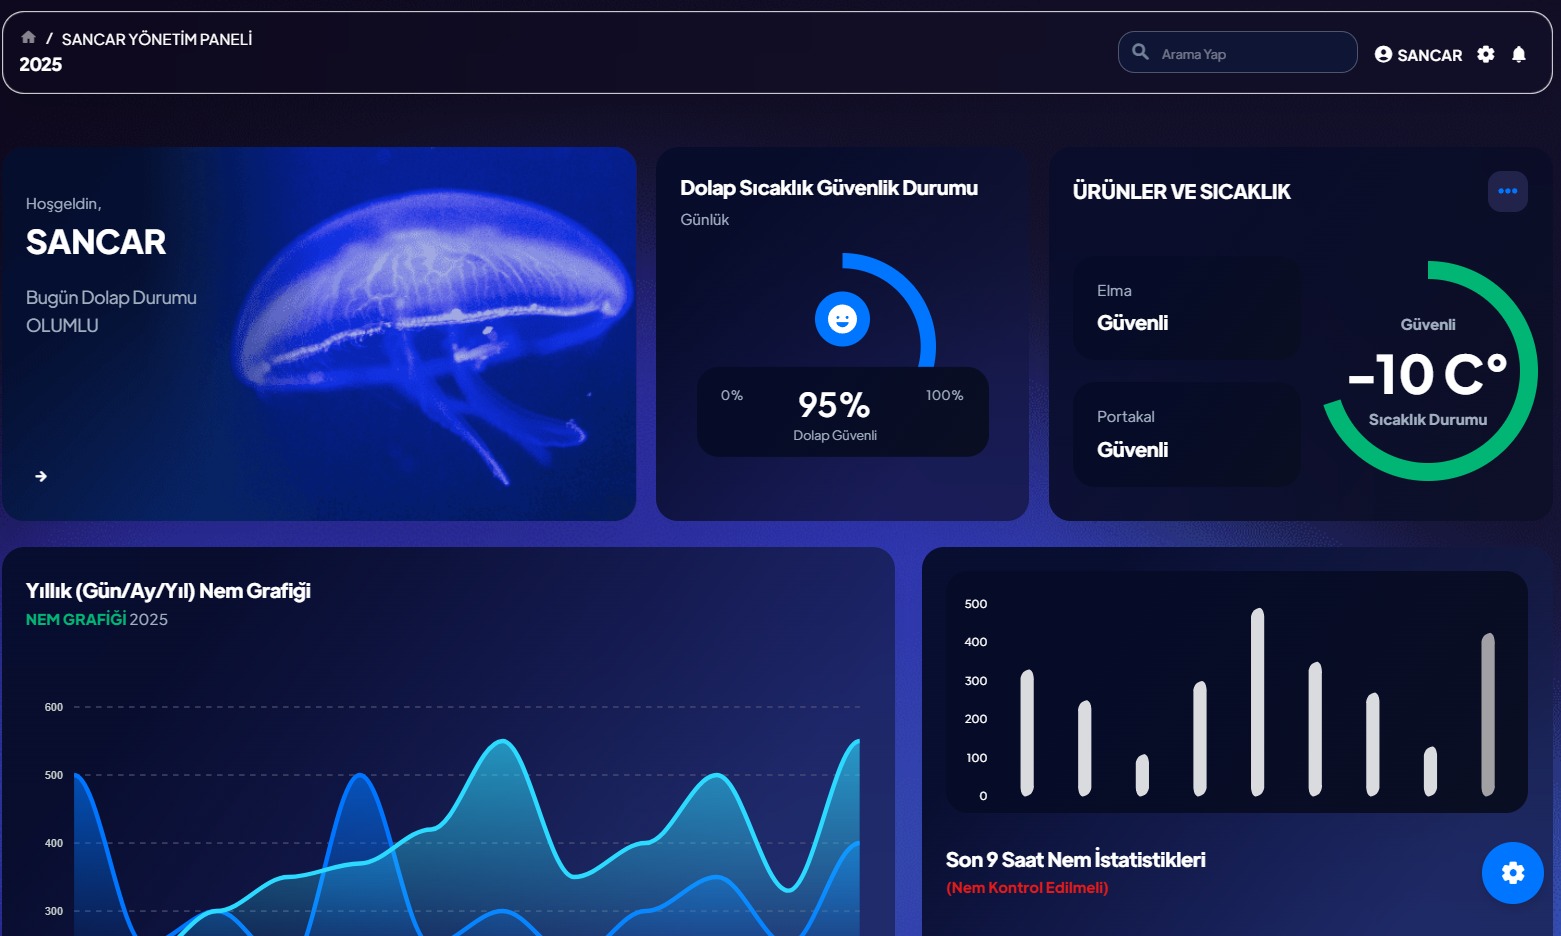Select the Elma product card
This screenshot has height=936, width=1561.
pos(1186,308)
